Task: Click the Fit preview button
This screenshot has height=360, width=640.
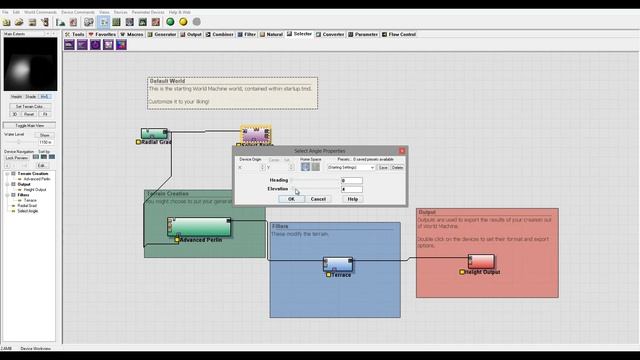Action: coord(45,114)
